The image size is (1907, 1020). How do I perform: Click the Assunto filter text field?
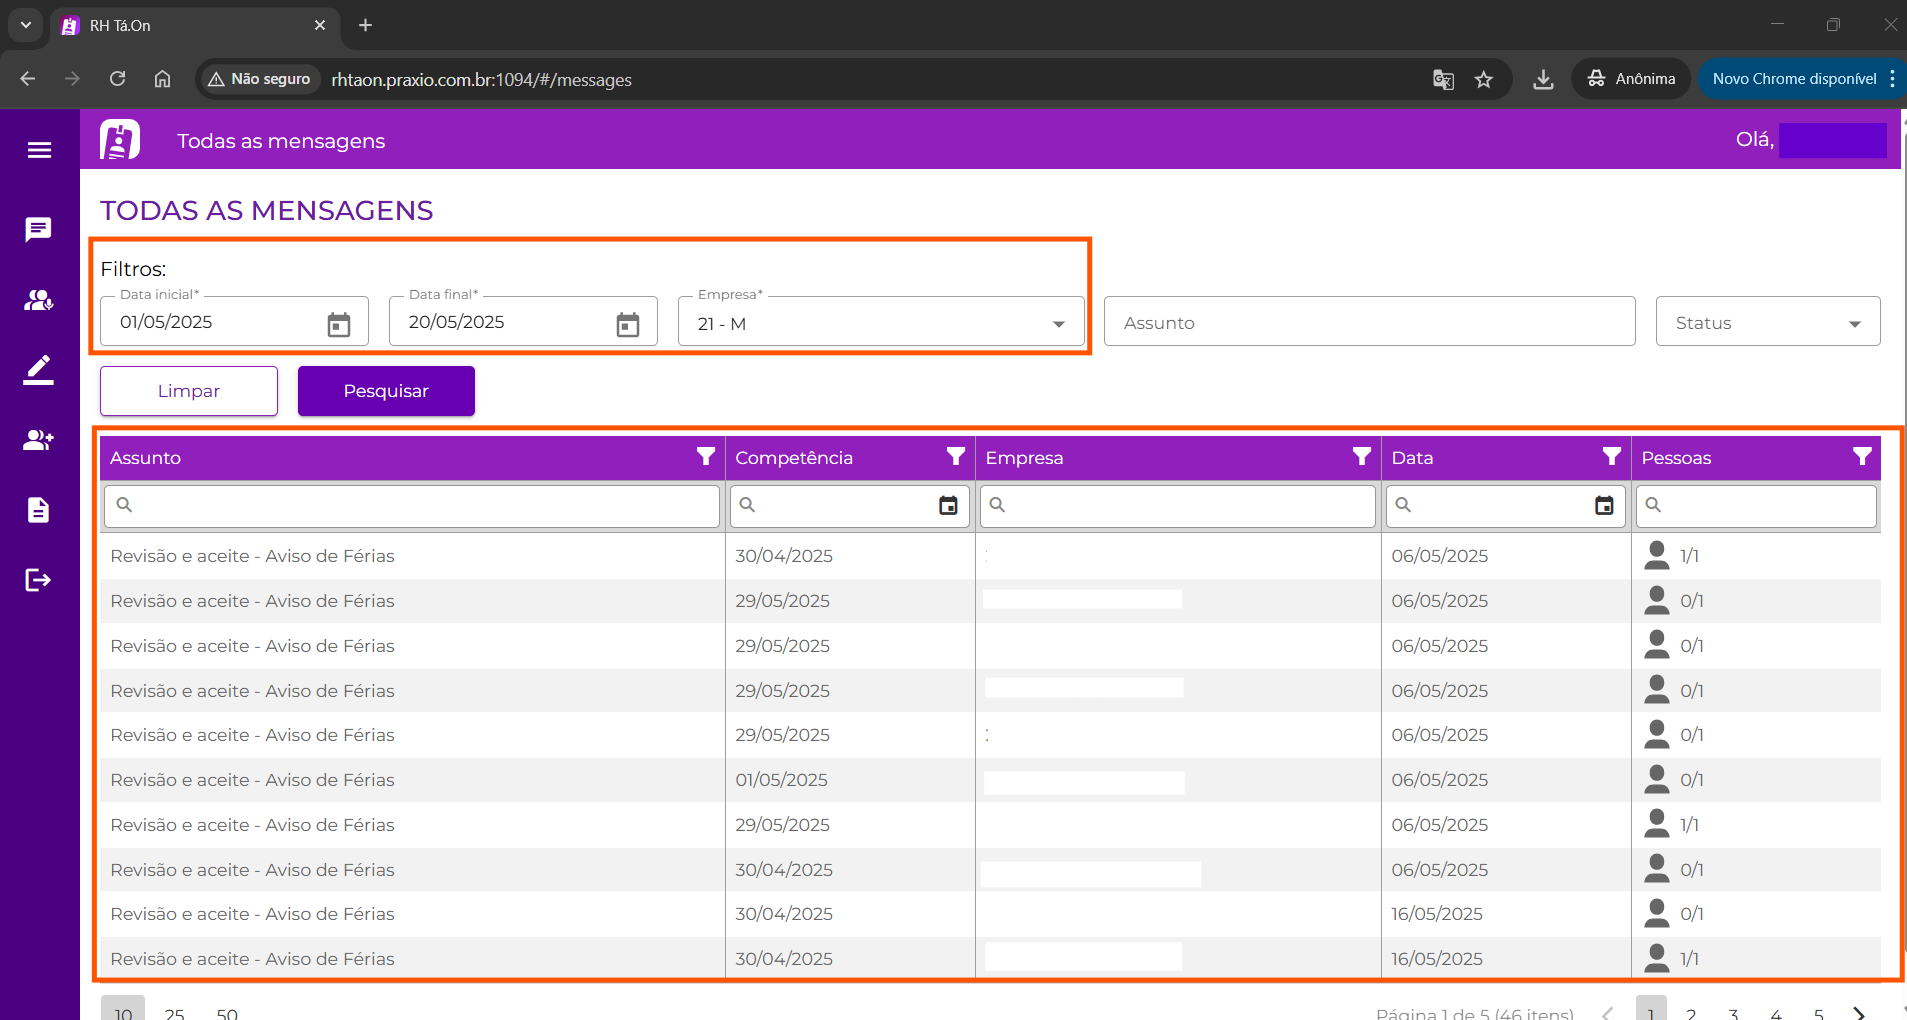1369,322
